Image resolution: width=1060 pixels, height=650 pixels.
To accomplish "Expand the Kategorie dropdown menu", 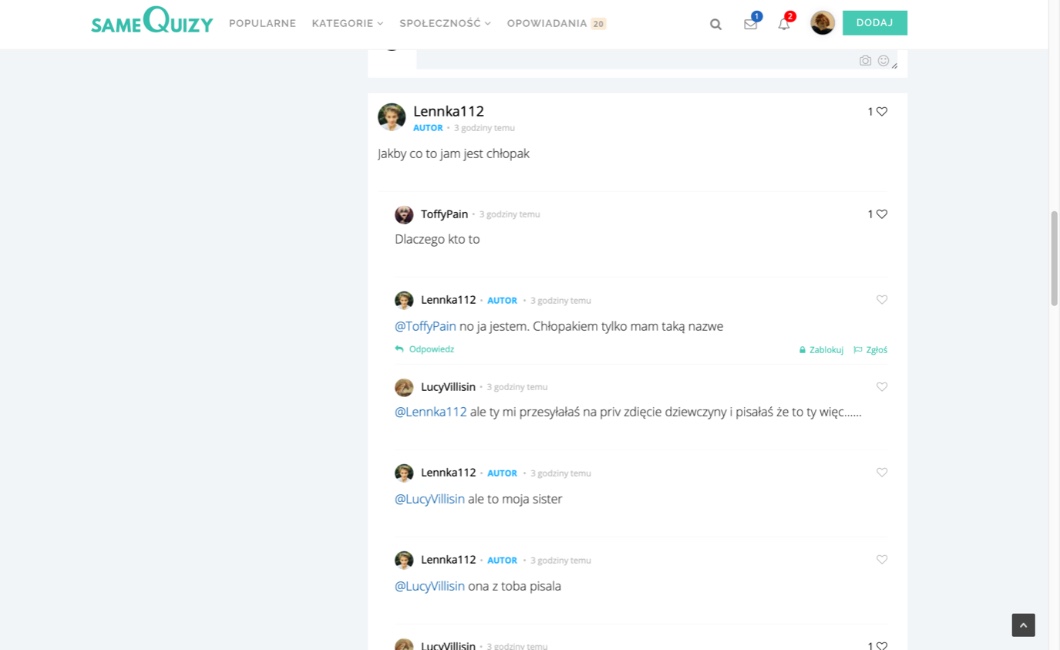I will pos(347,23).
